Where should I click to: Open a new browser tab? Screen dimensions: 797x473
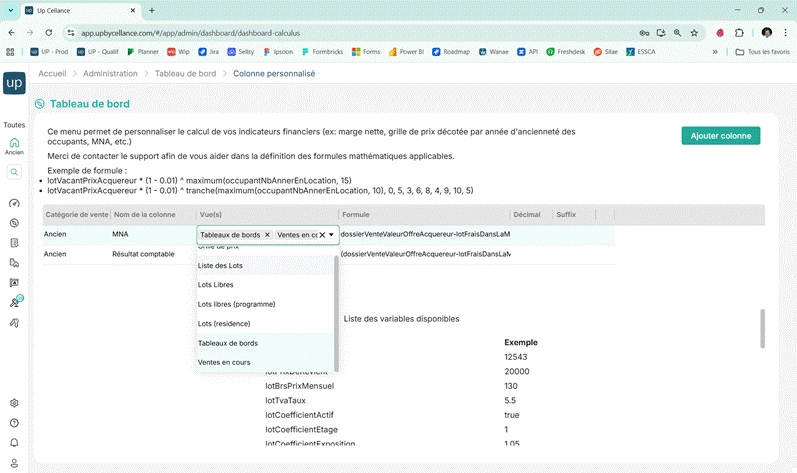152,10
